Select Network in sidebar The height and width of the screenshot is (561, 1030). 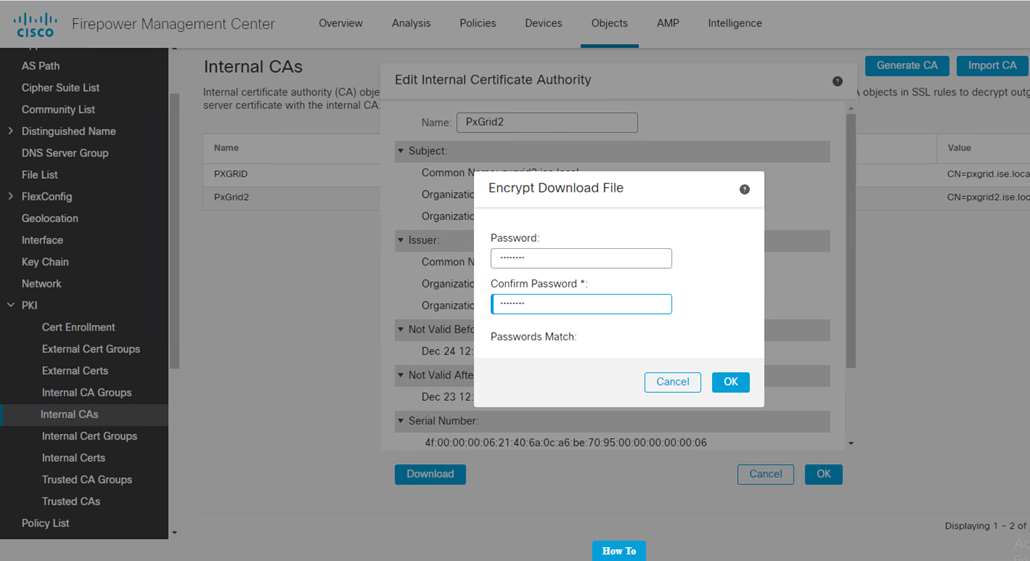[x=41, y=284]
